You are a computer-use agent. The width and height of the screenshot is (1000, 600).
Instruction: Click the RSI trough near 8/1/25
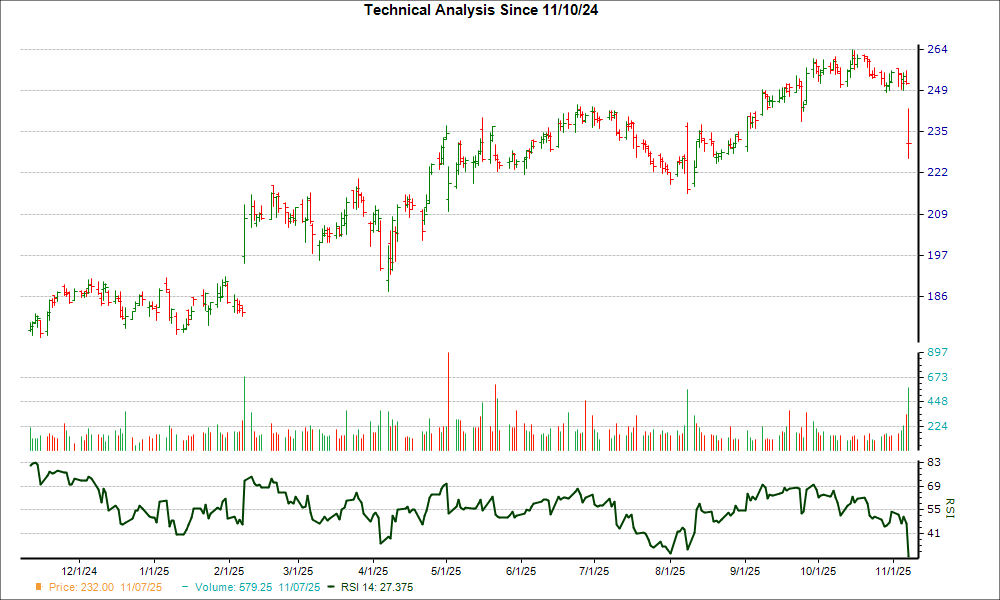668,553
